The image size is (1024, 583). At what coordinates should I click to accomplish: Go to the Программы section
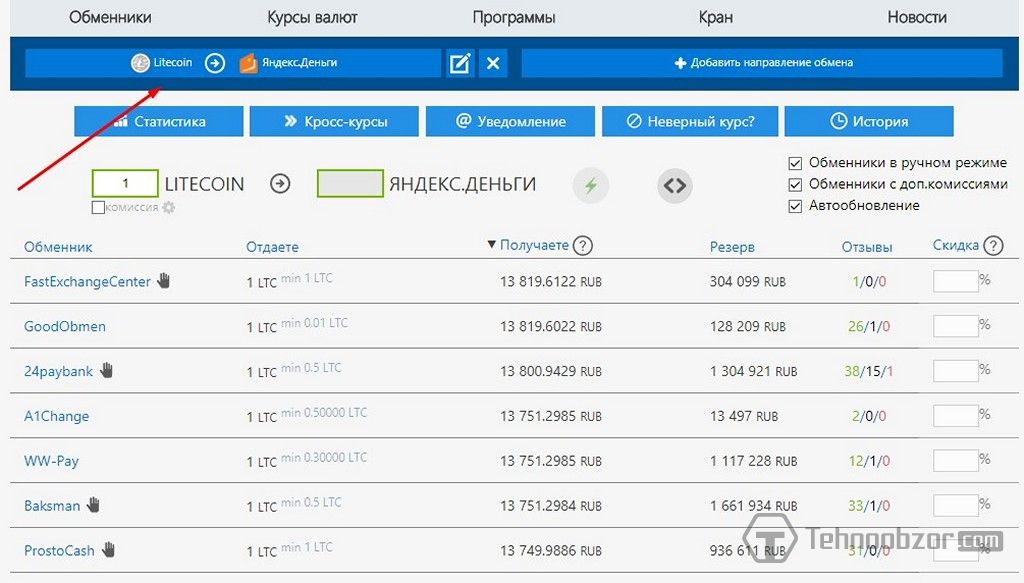pos(514,18)
